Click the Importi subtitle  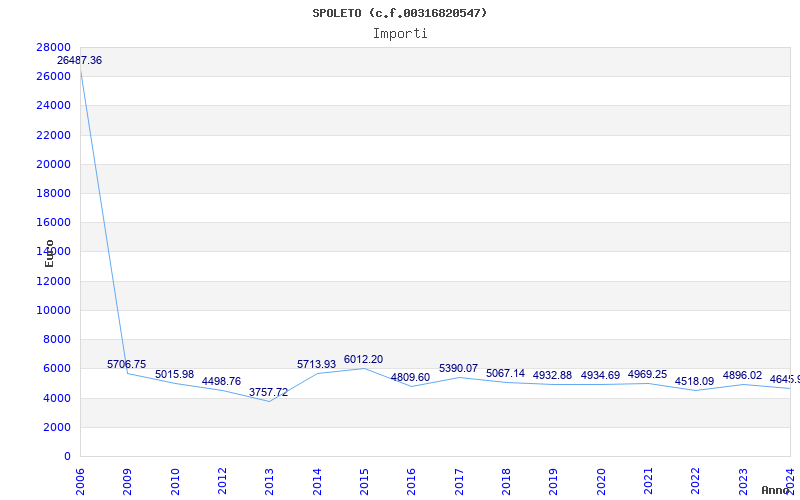tap(400, 34)
